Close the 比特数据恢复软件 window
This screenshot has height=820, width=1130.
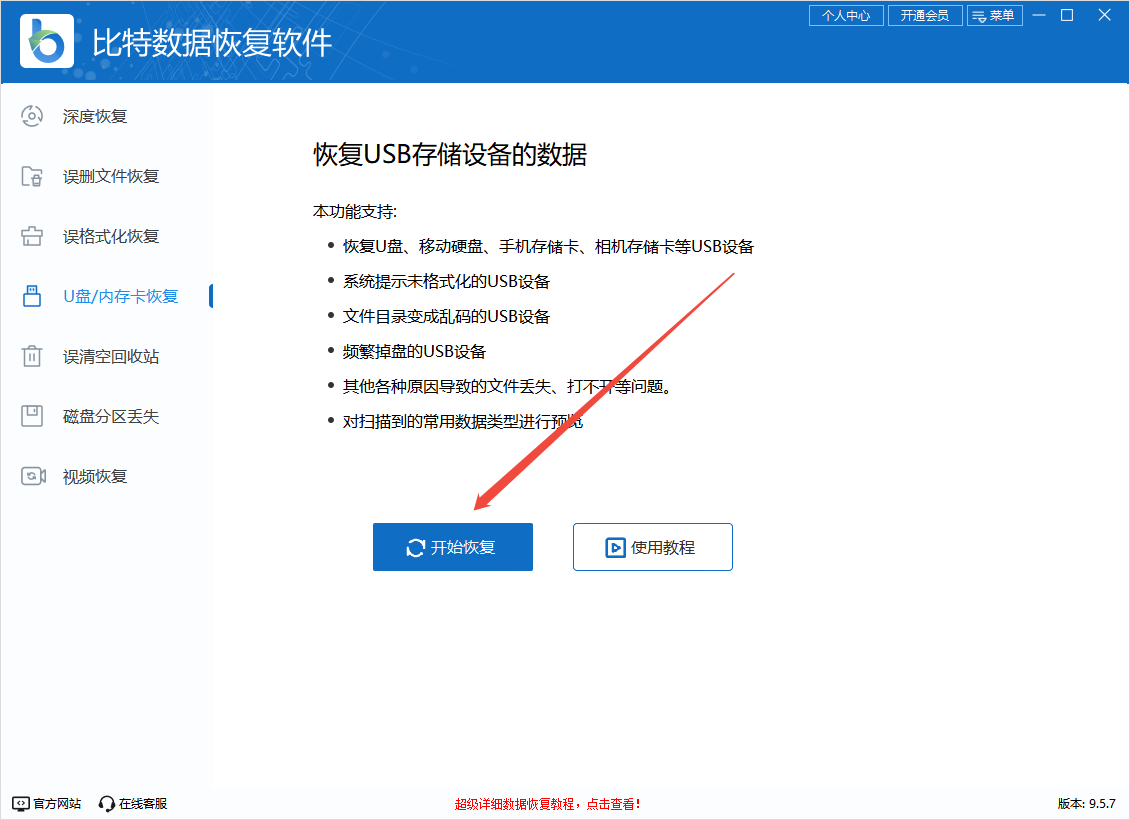pos(1104,15)
